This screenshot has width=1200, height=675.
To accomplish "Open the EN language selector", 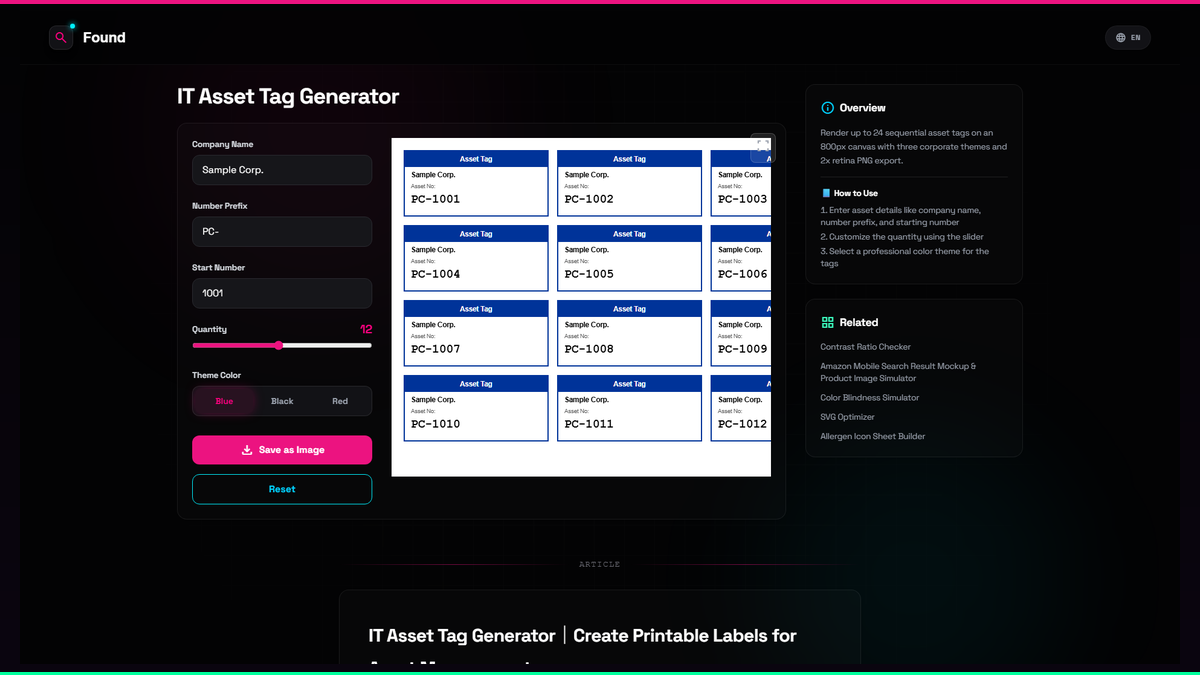I will tap(1128, 38).
